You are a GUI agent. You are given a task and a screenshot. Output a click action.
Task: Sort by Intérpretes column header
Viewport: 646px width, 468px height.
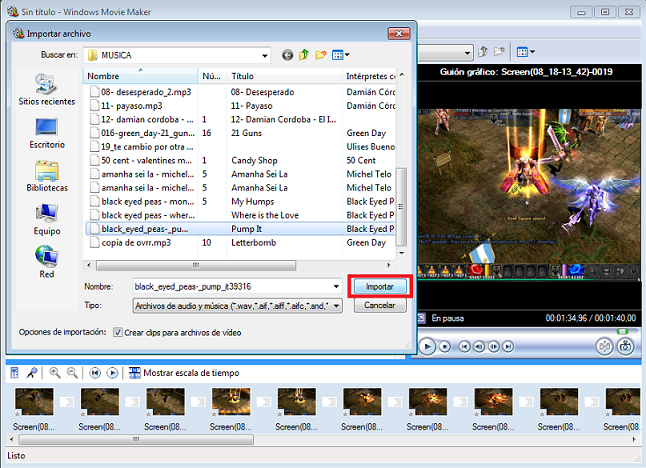(369, 76)
